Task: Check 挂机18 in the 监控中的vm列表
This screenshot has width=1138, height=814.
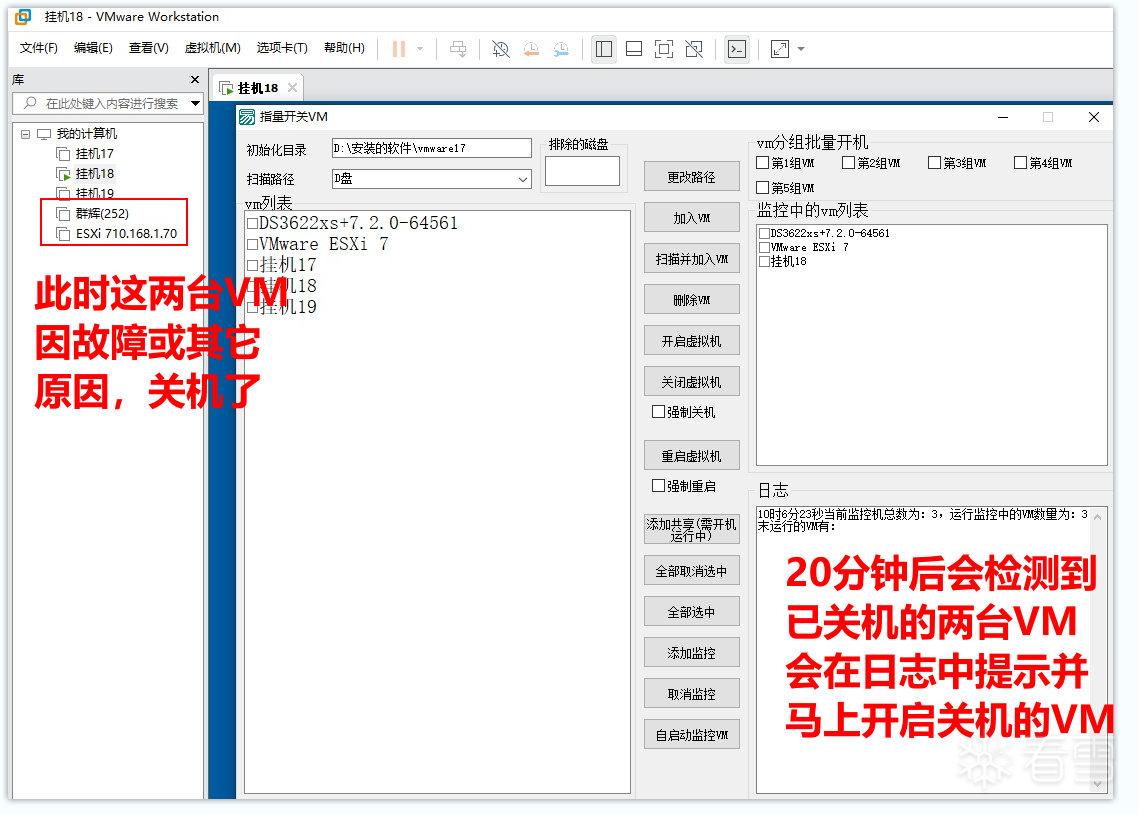Action: [764, 262]
